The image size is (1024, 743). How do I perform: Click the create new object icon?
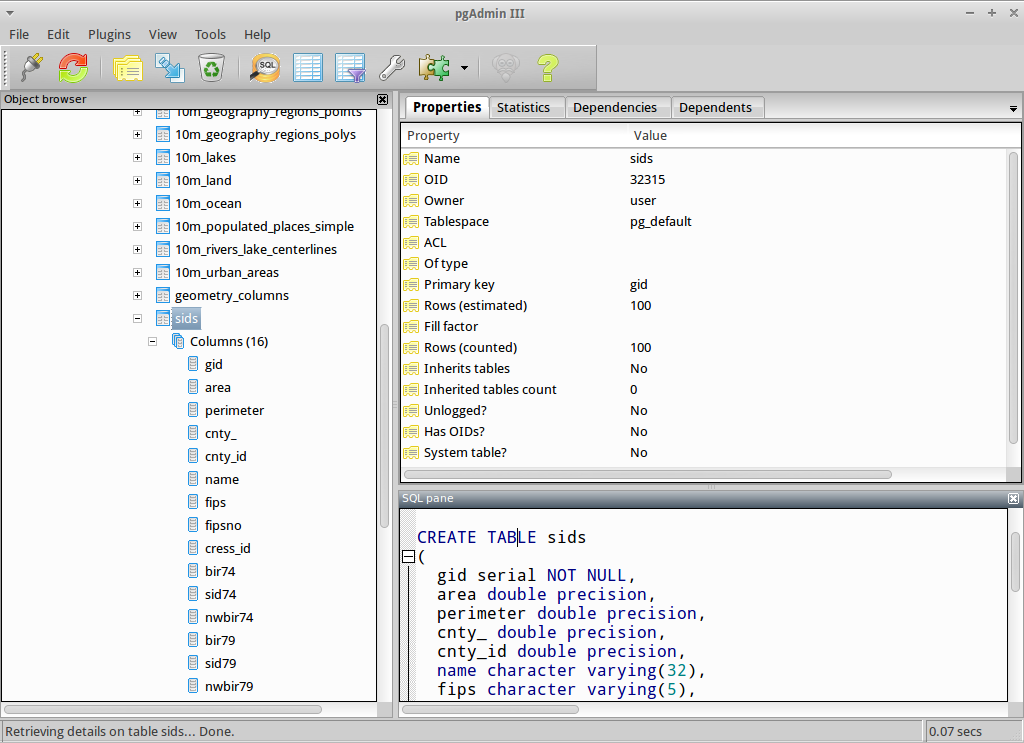pyautogui.click(x=169, y=68)
